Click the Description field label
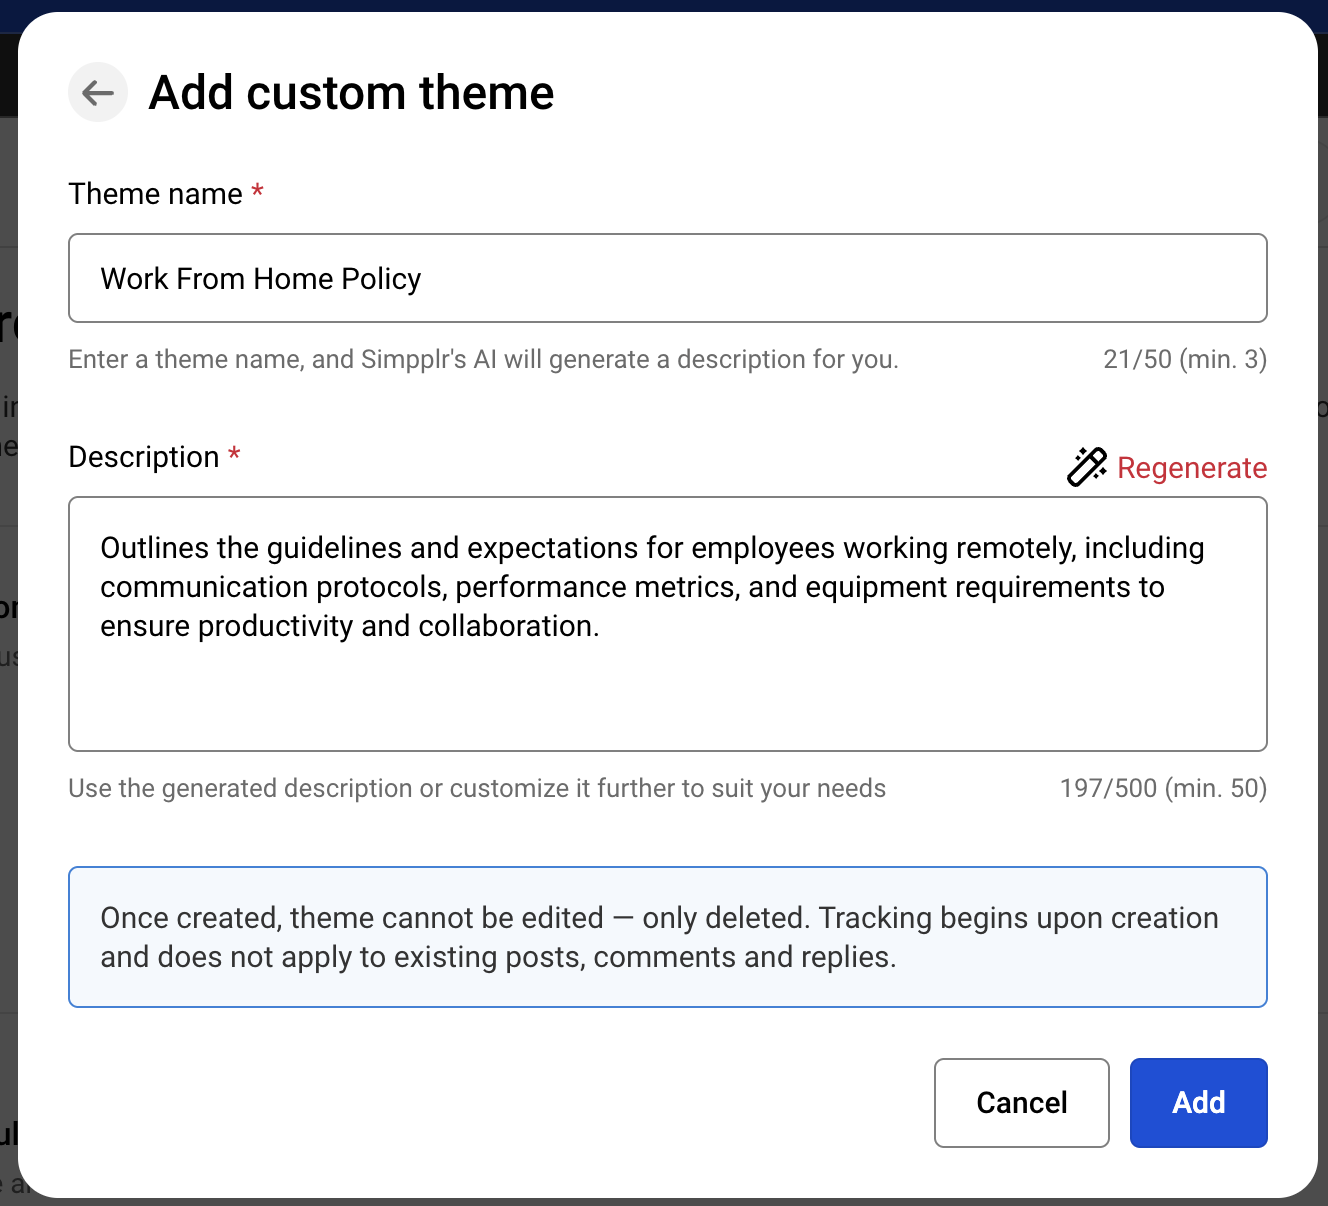The width and height of the screenshot is (1328, 1206). (x=143, y=457)
